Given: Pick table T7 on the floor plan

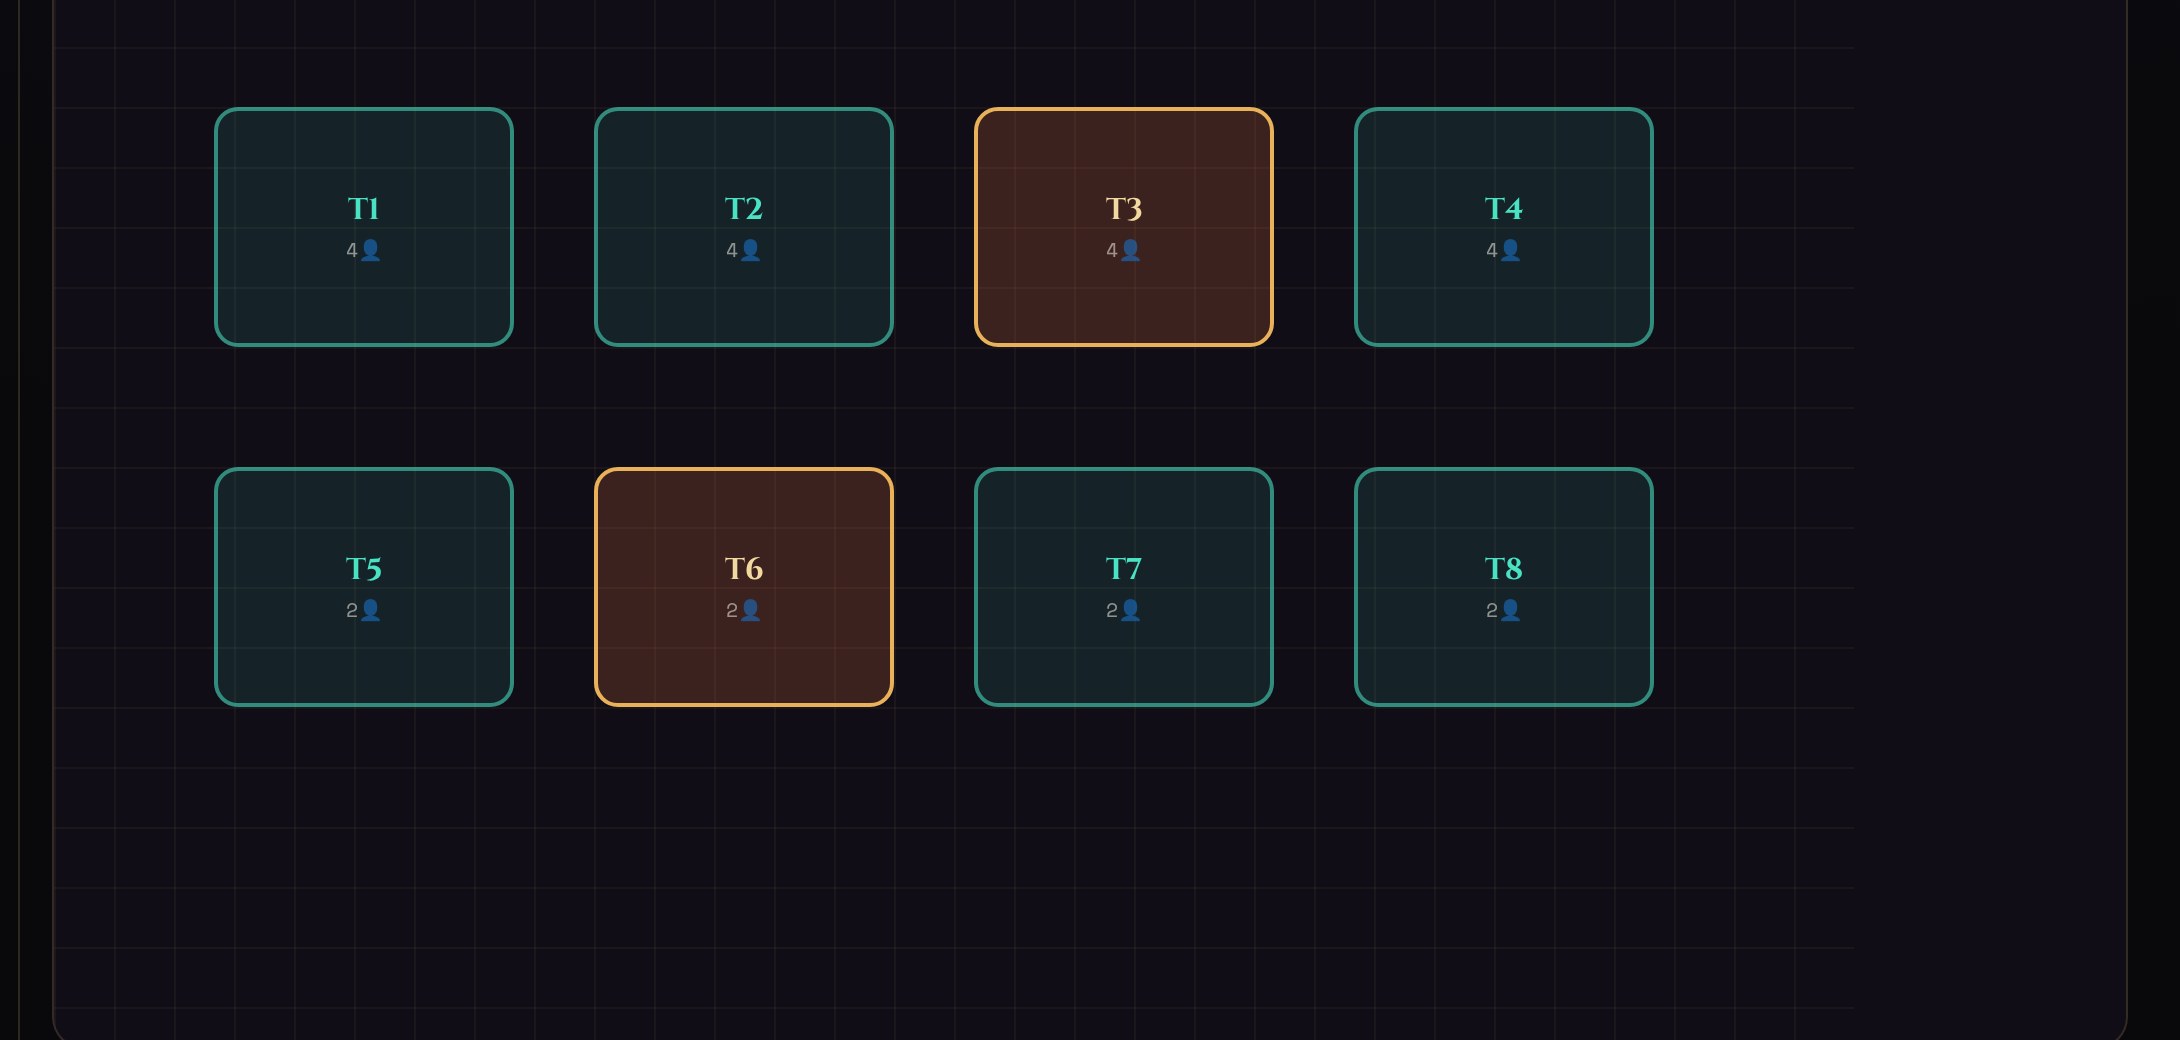Looking at the screenshot, I should click(x=1124, y=587).
